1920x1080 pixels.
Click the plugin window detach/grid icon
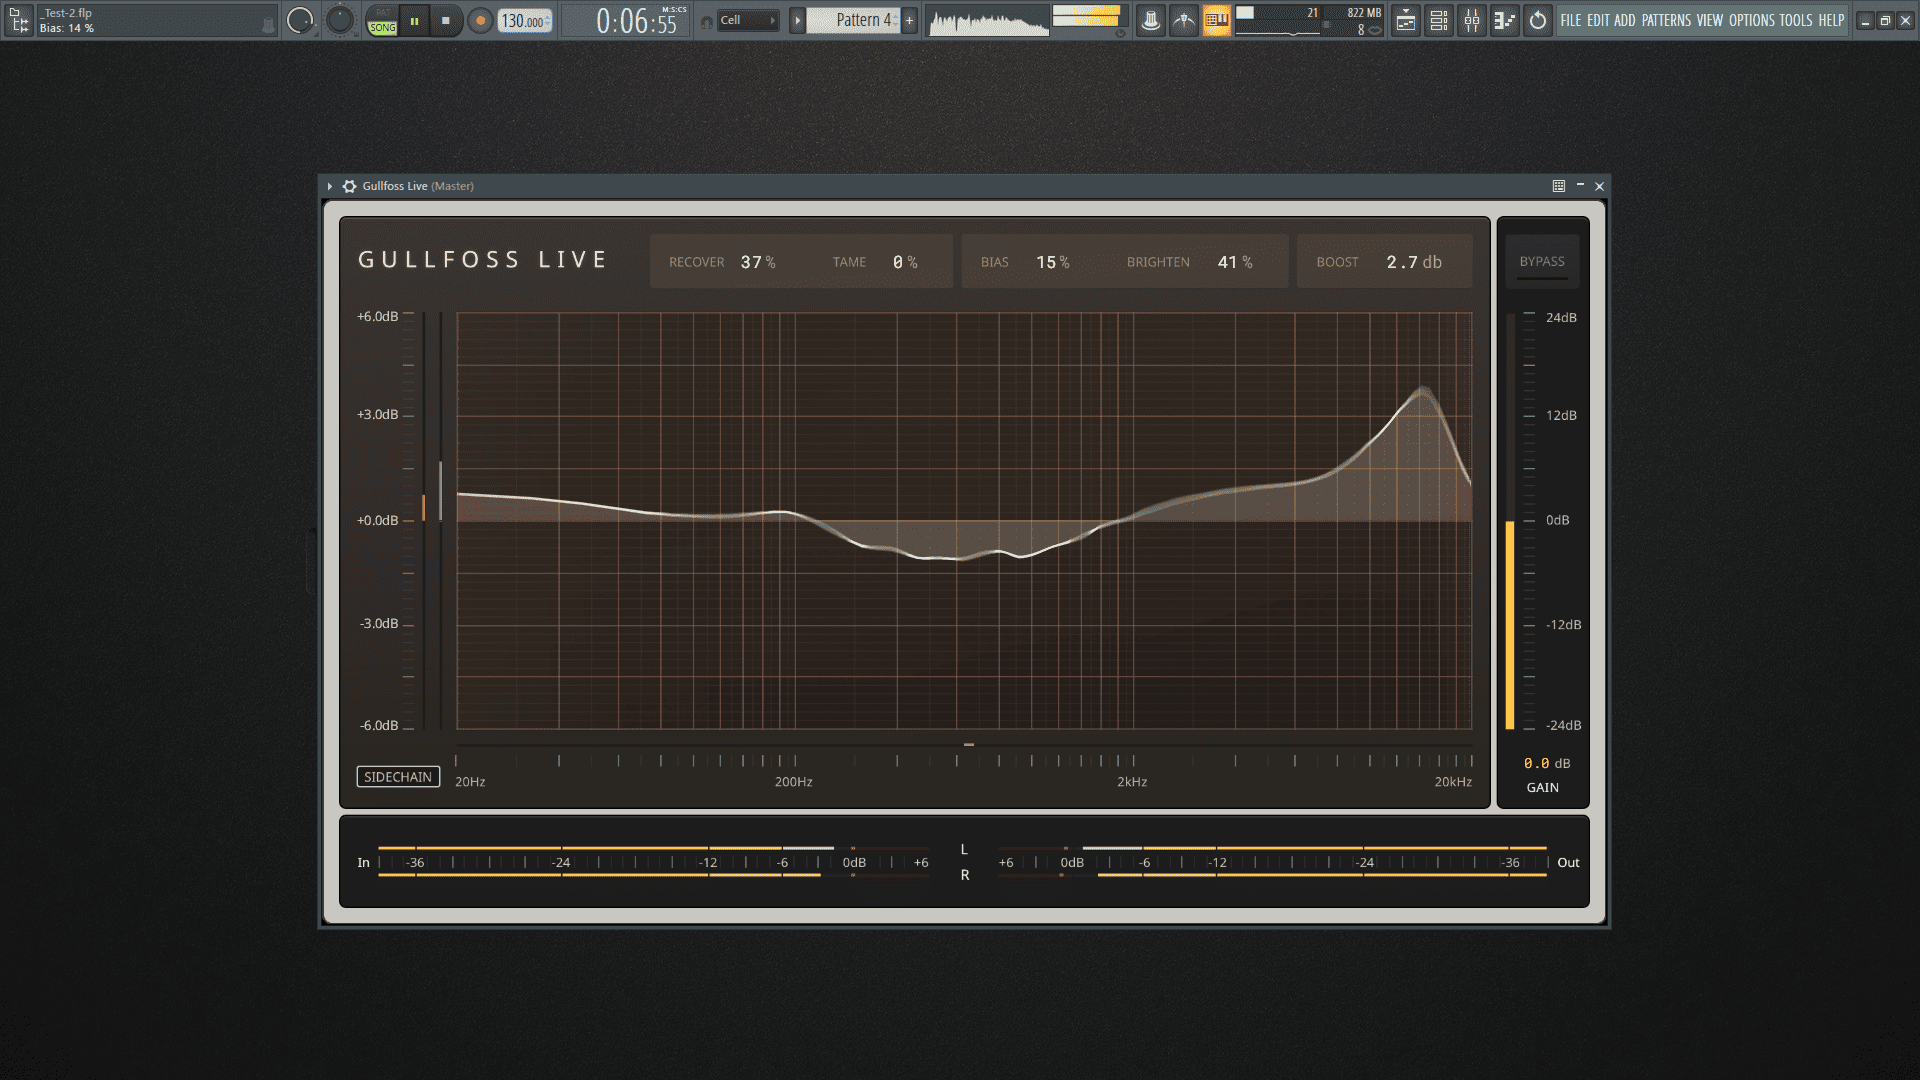(x=1558, y=186)
